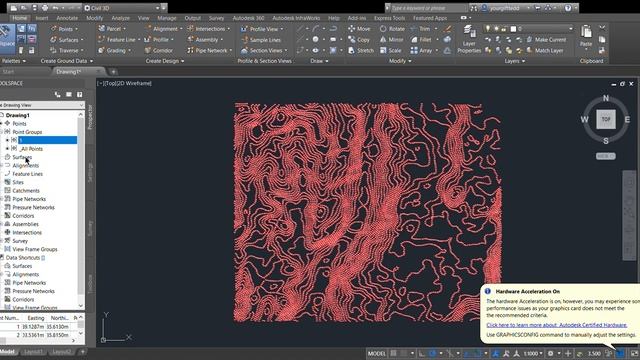
Task: Add a new layout tab with plus
Action: pyautogui.click(x=82, y=351)
